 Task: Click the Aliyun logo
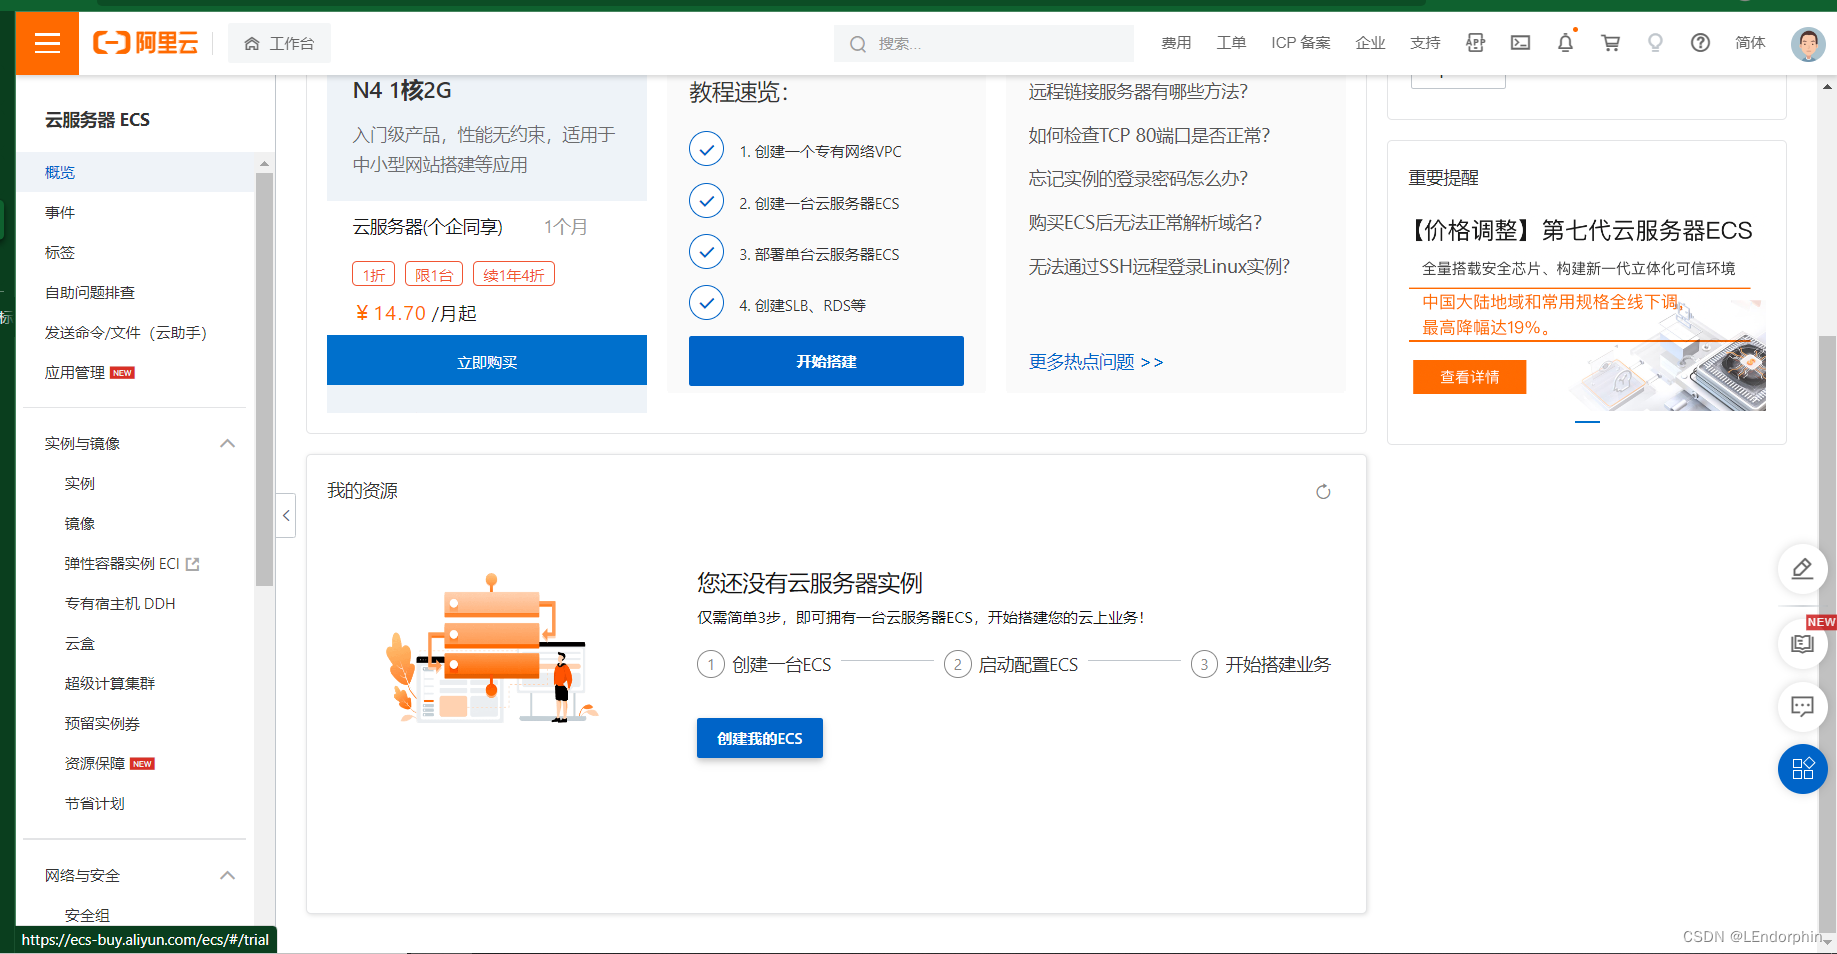click(146, 43)
